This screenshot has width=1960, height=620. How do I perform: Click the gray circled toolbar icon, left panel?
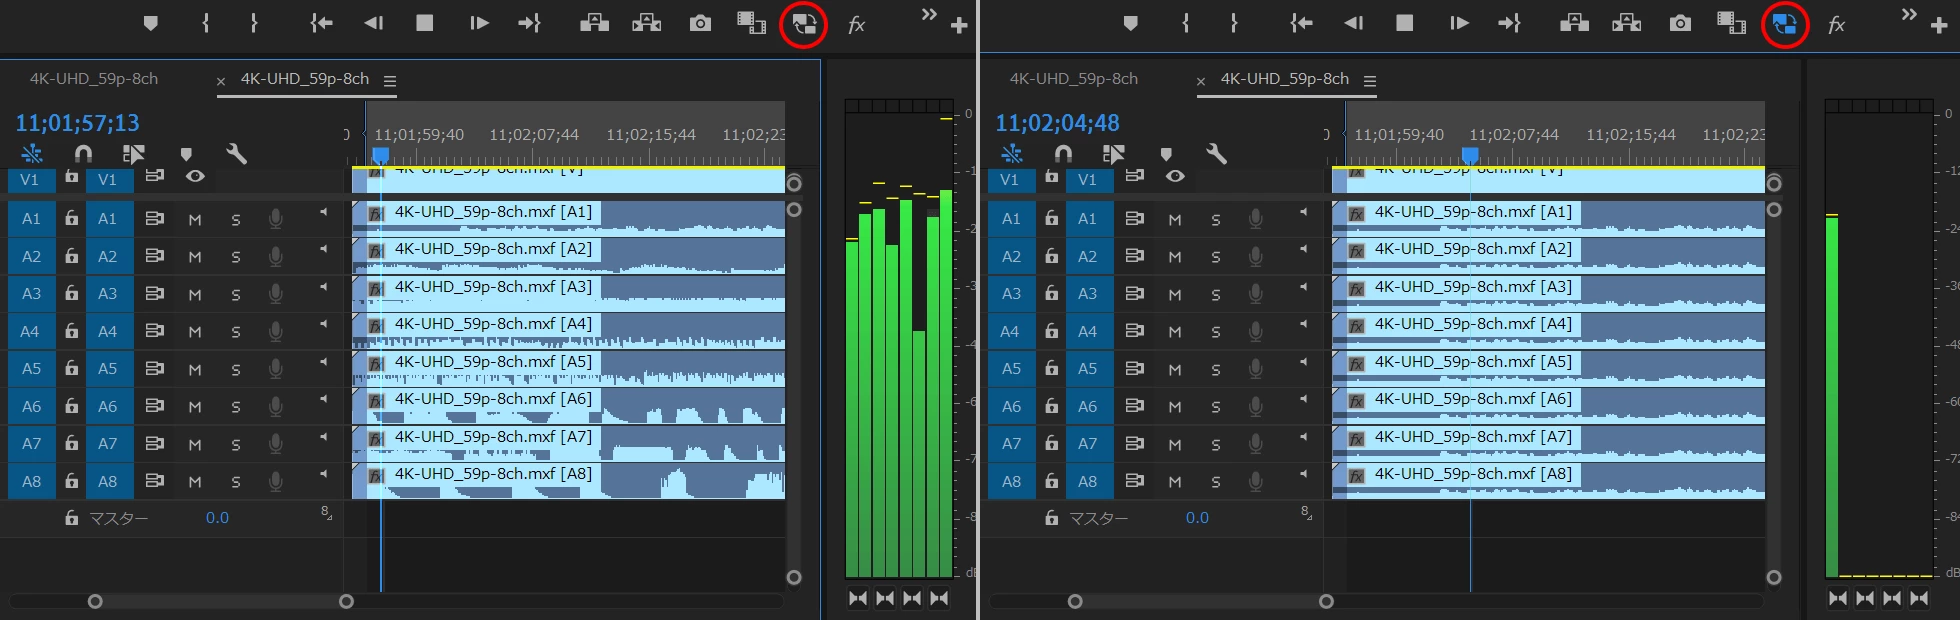pyautogui.click(x=804, y=24)
